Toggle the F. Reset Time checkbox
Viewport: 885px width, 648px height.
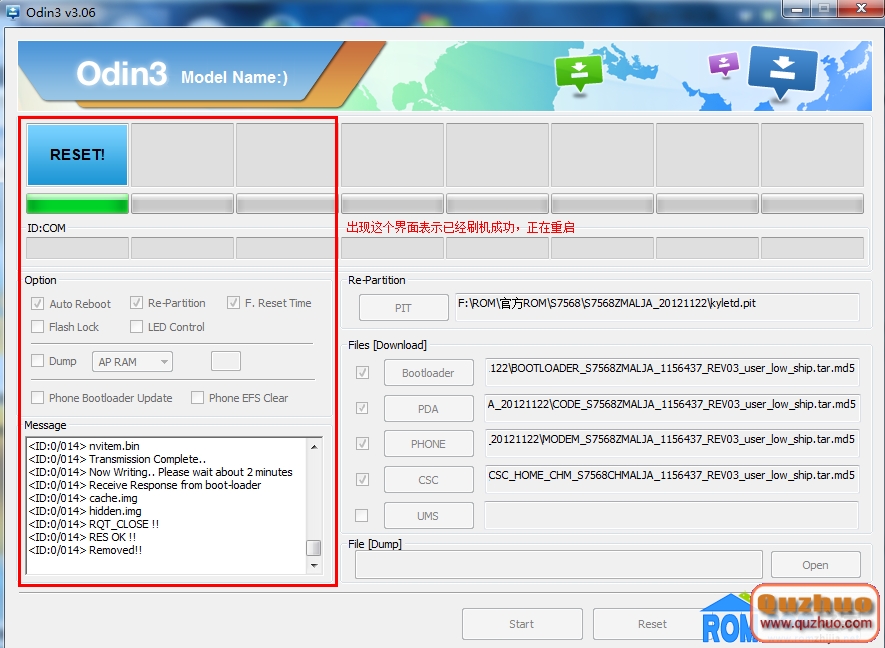coord(234,303)
